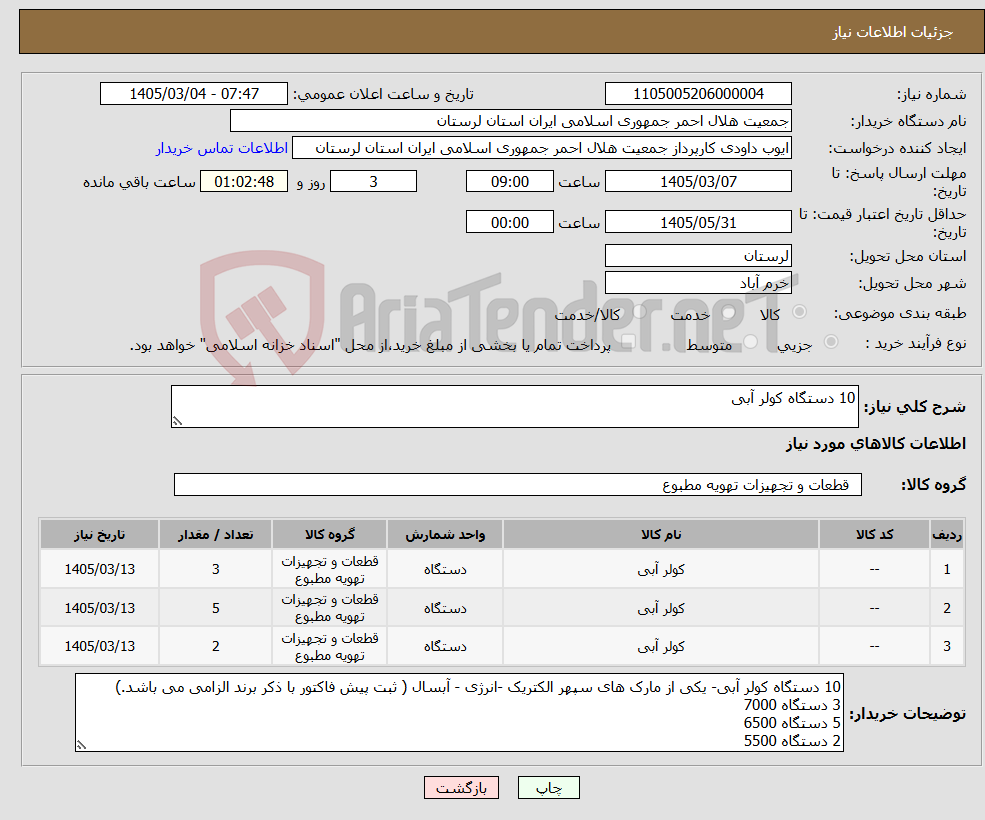Click the تاریخ نیاز column header

click(99, 534)
